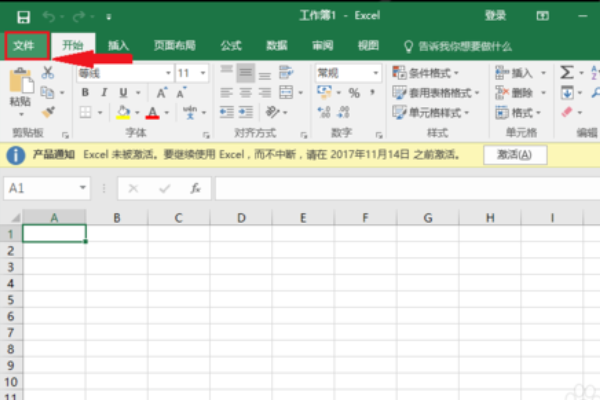600x400 pixels.
Task: Click the Undo arrow in the quick access toolbar
Action: point(49,16)
